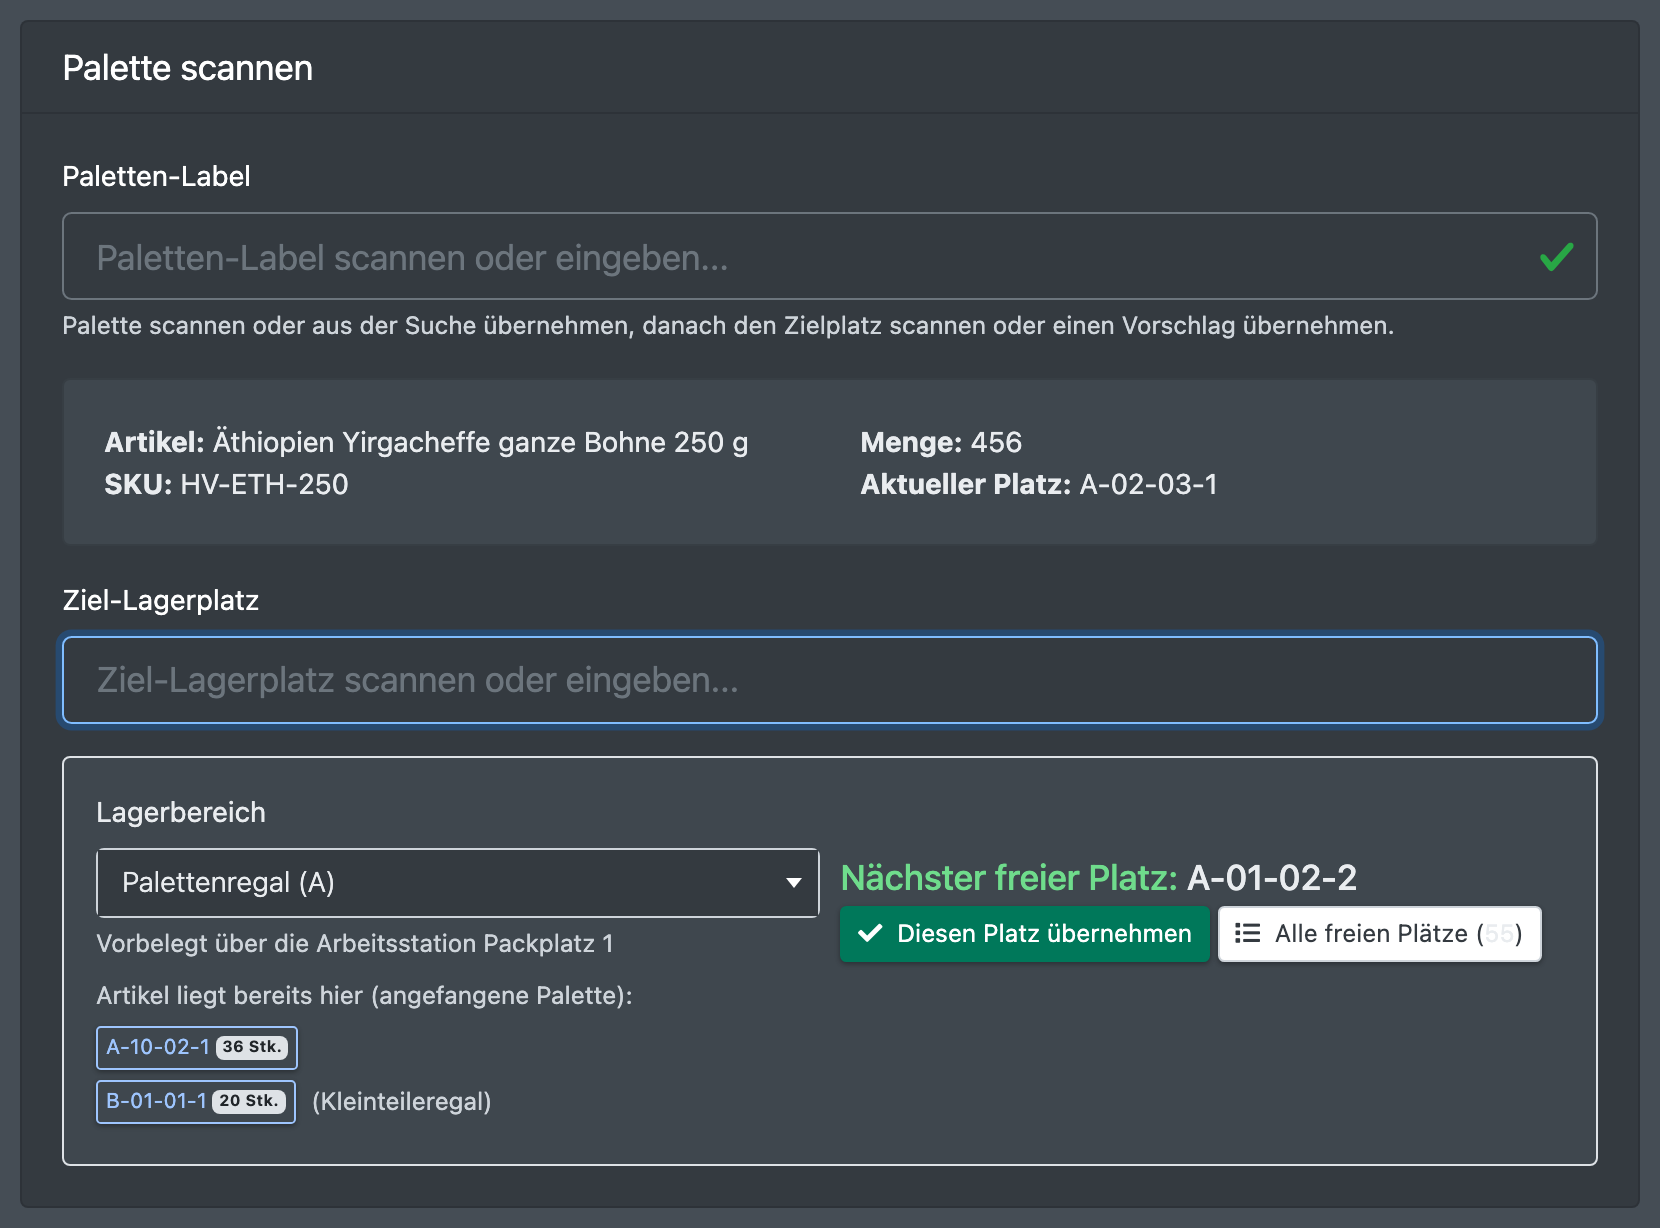
Task: Click the Diesen Platz übernehmen button
Action: click(x=1025, y=934)
